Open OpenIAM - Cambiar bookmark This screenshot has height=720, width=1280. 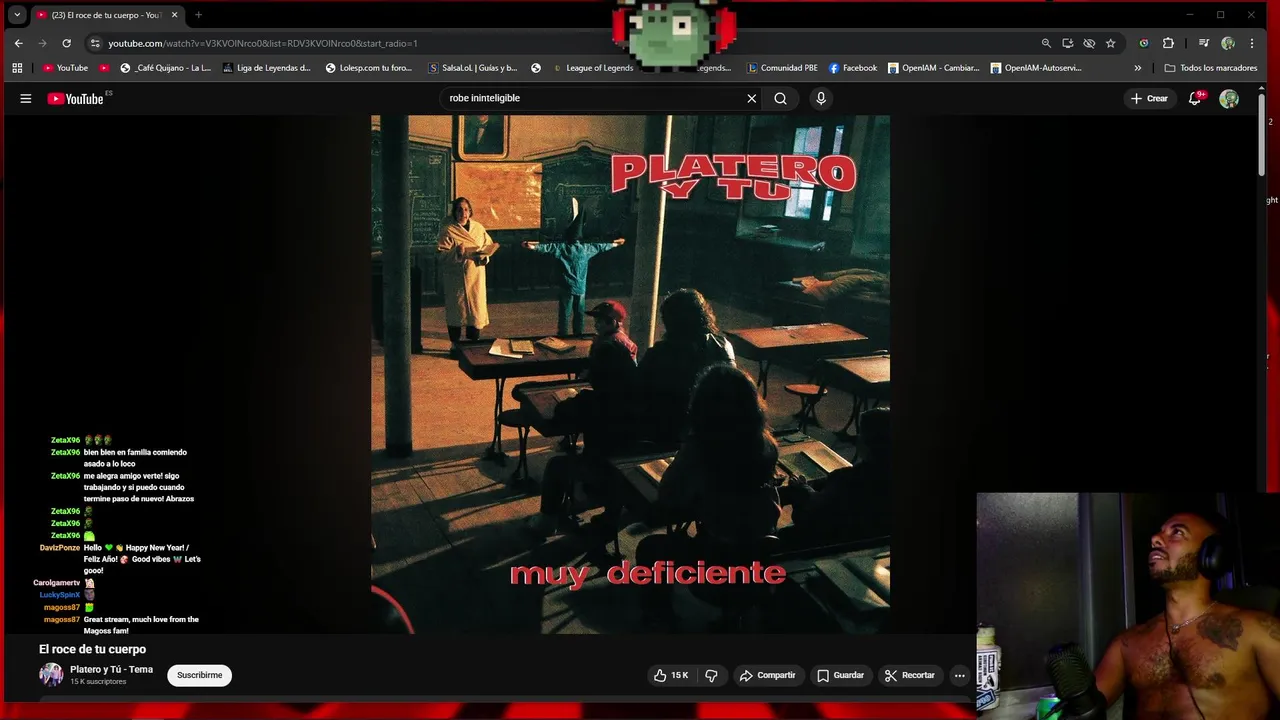tap(934, 68)
